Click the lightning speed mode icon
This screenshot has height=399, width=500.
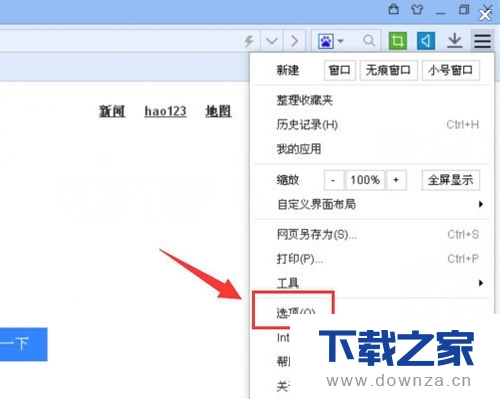249,41
